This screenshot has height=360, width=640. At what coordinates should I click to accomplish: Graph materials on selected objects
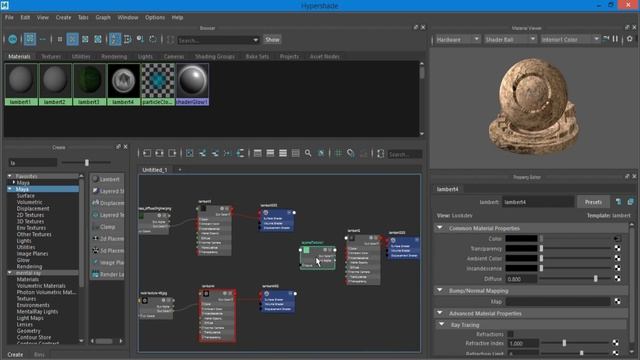240,153
